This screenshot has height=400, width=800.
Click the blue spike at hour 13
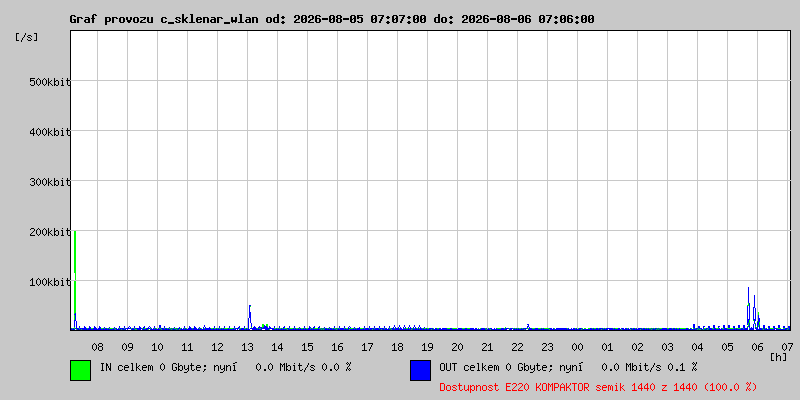tap(249, 317)
